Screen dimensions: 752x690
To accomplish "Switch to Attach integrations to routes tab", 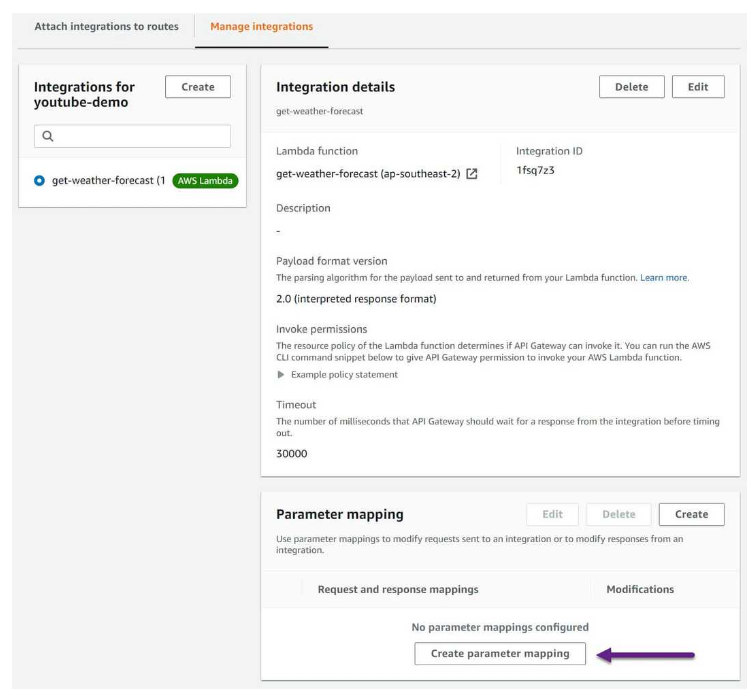I will point(106,27).
